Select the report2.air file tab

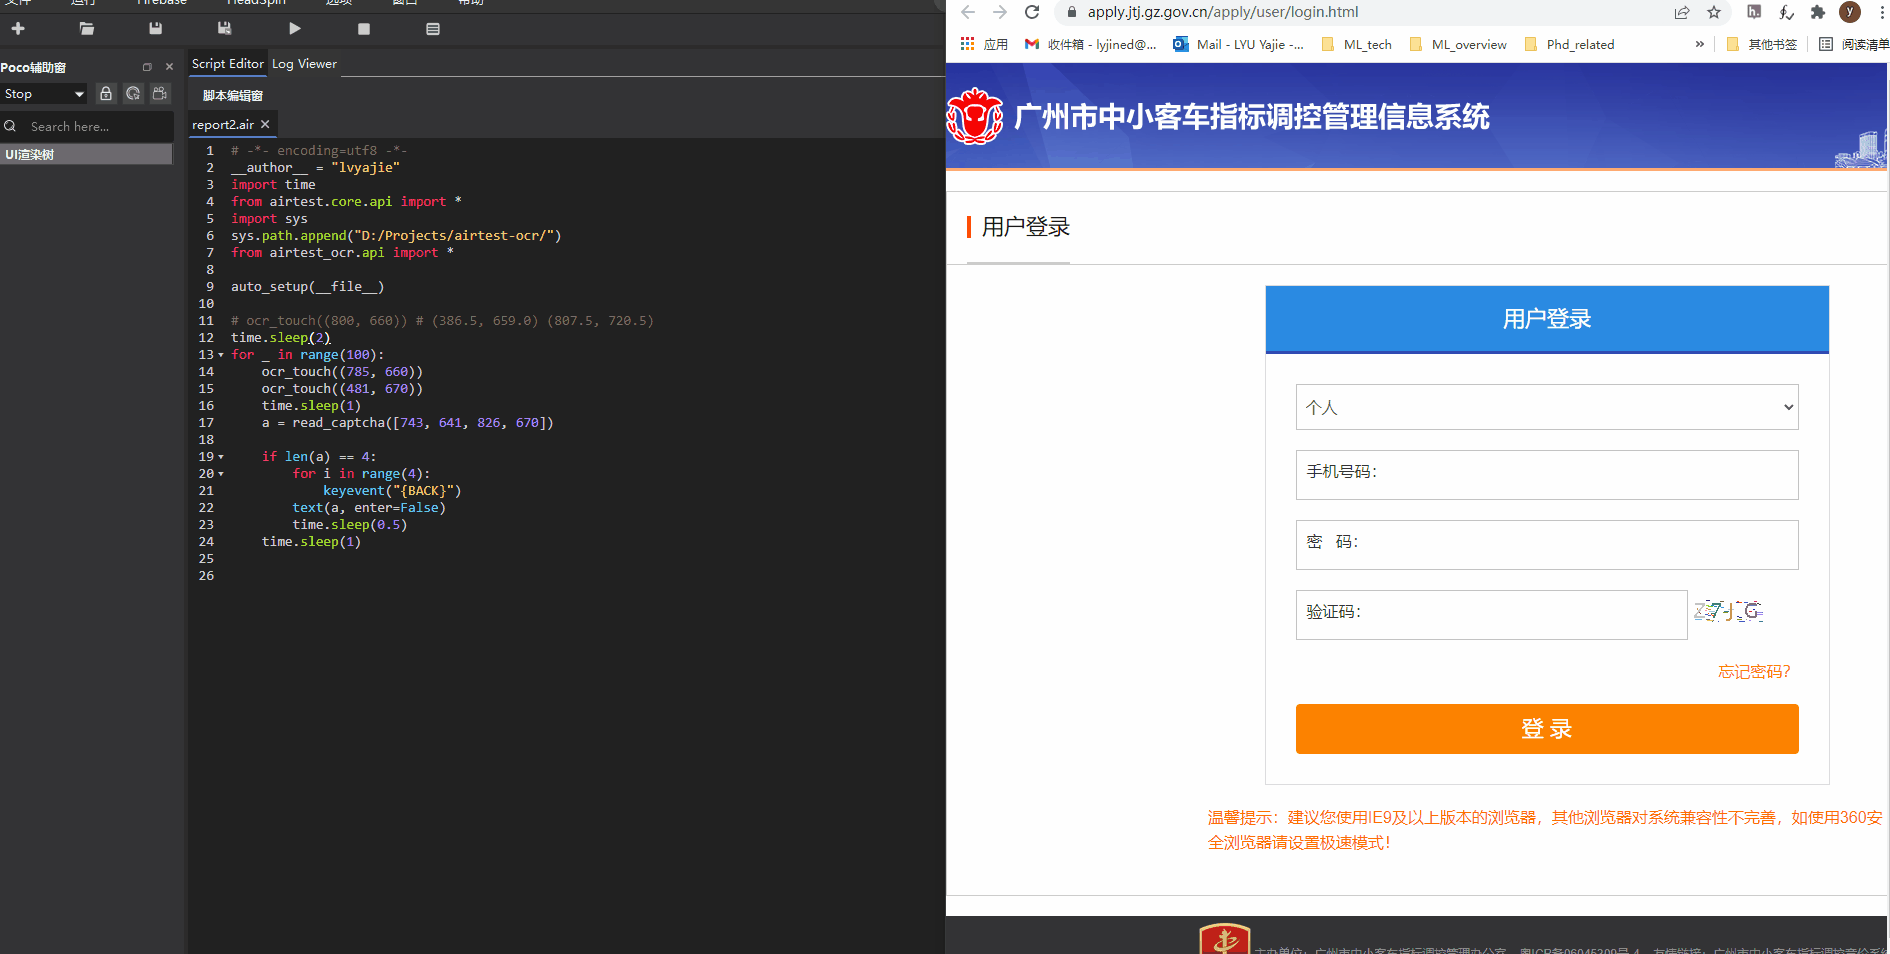pyautogui.click(x=223, y=124)
